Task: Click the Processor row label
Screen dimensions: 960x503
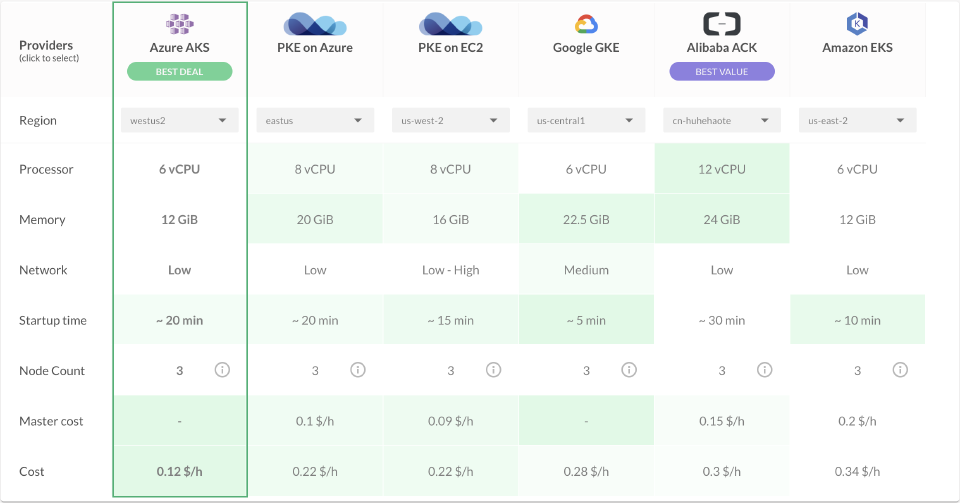Action: (x=46, y=170)
